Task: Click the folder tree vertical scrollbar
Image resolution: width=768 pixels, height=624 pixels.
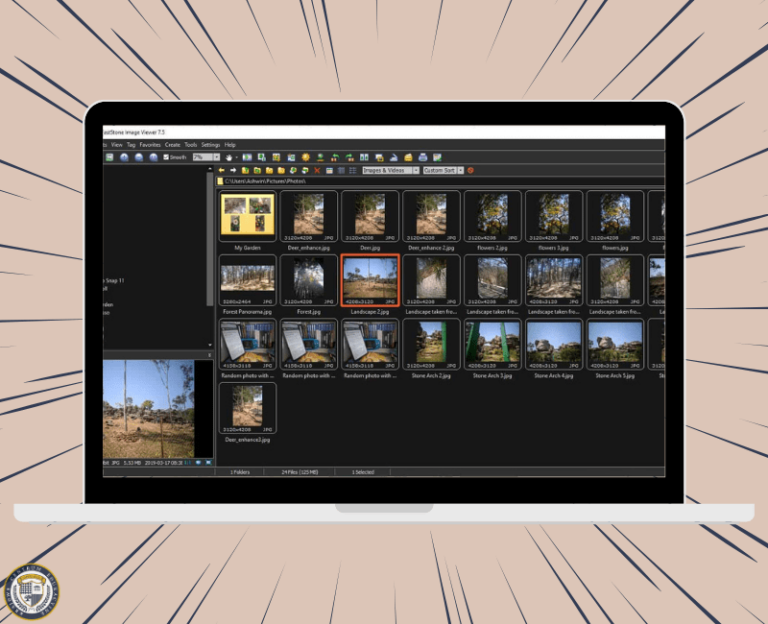Action: (210, 257)
